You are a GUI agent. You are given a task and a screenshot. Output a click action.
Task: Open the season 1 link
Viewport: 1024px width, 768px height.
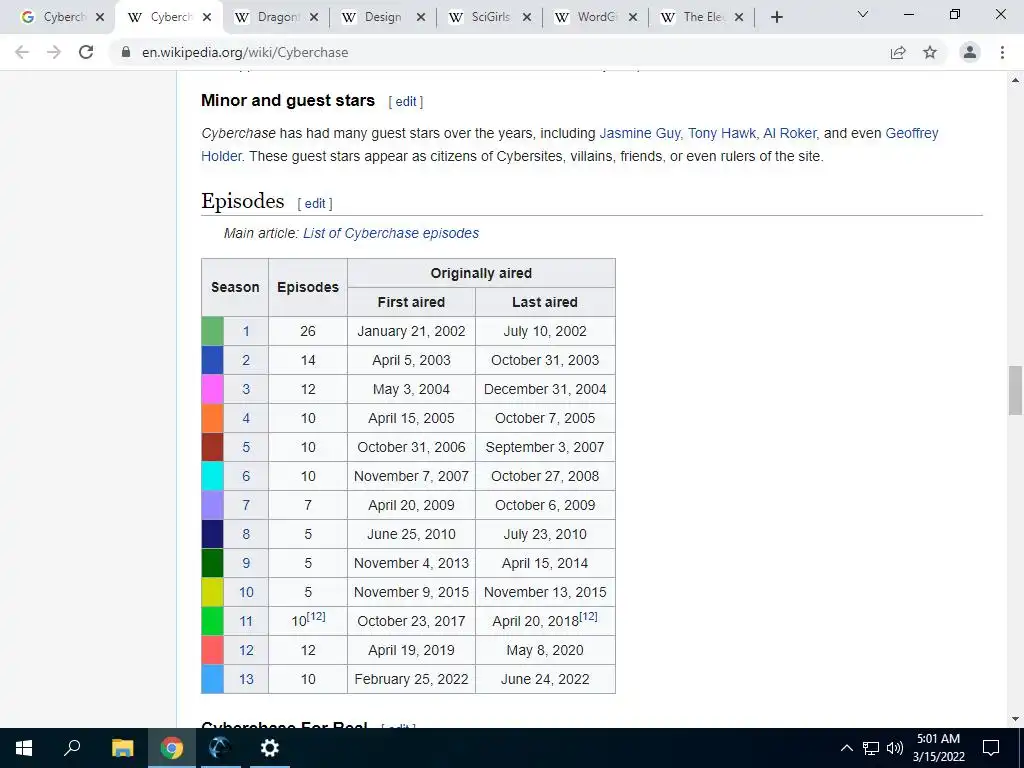246,331
